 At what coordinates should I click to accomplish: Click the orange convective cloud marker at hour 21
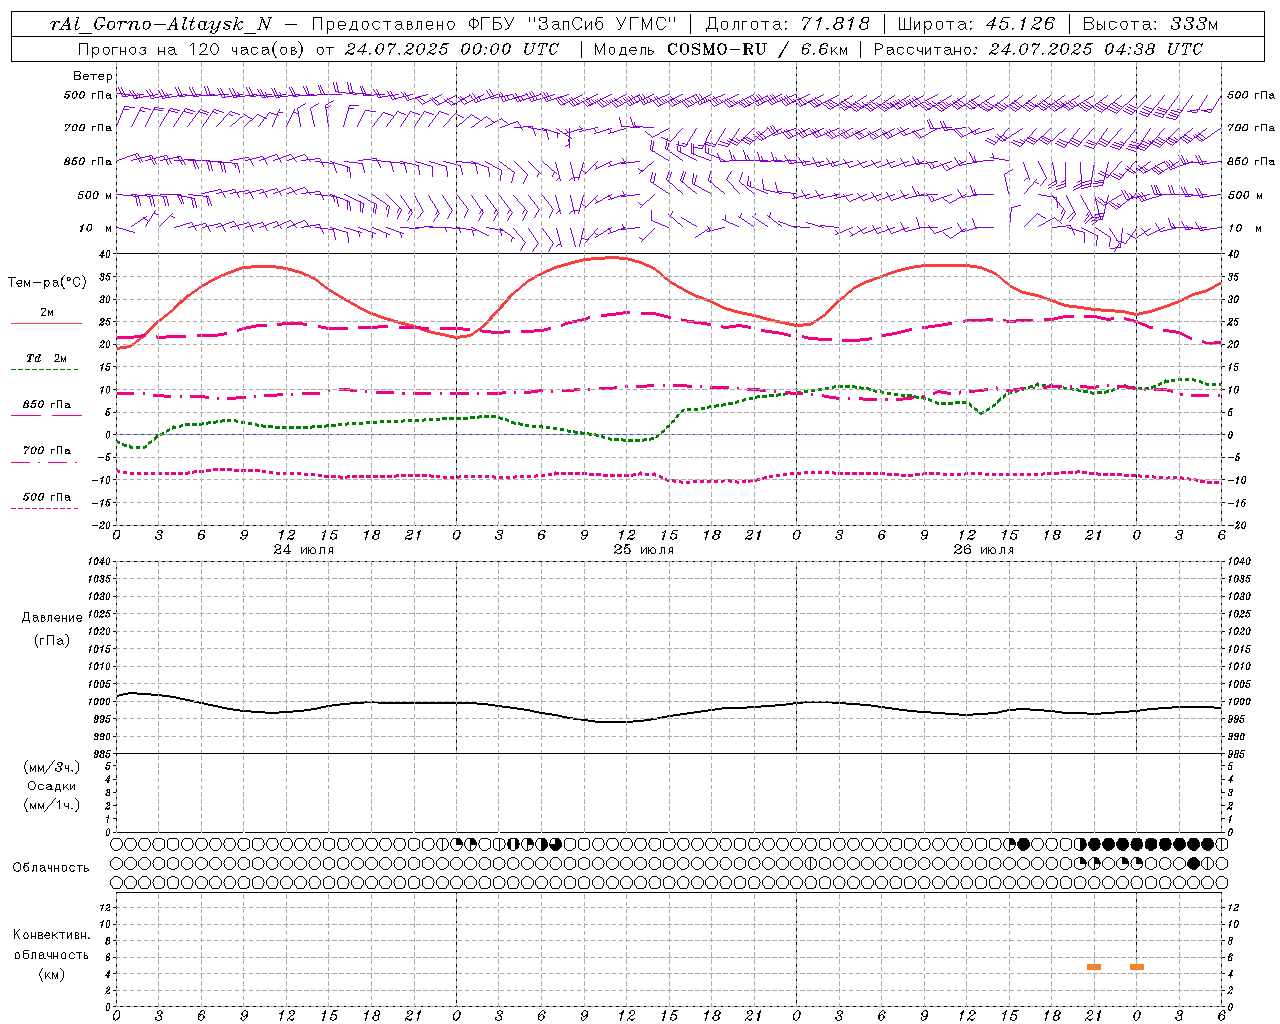1094,967
